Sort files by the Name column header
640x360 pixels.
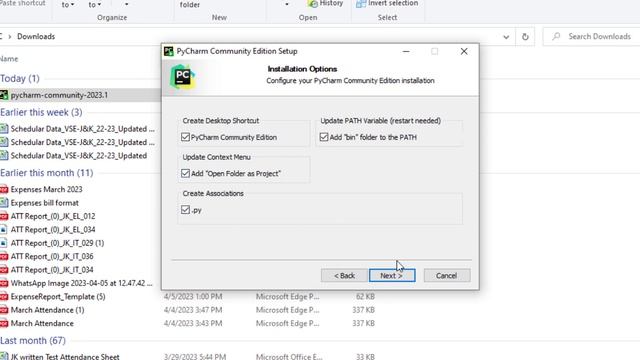click(9, 59)
